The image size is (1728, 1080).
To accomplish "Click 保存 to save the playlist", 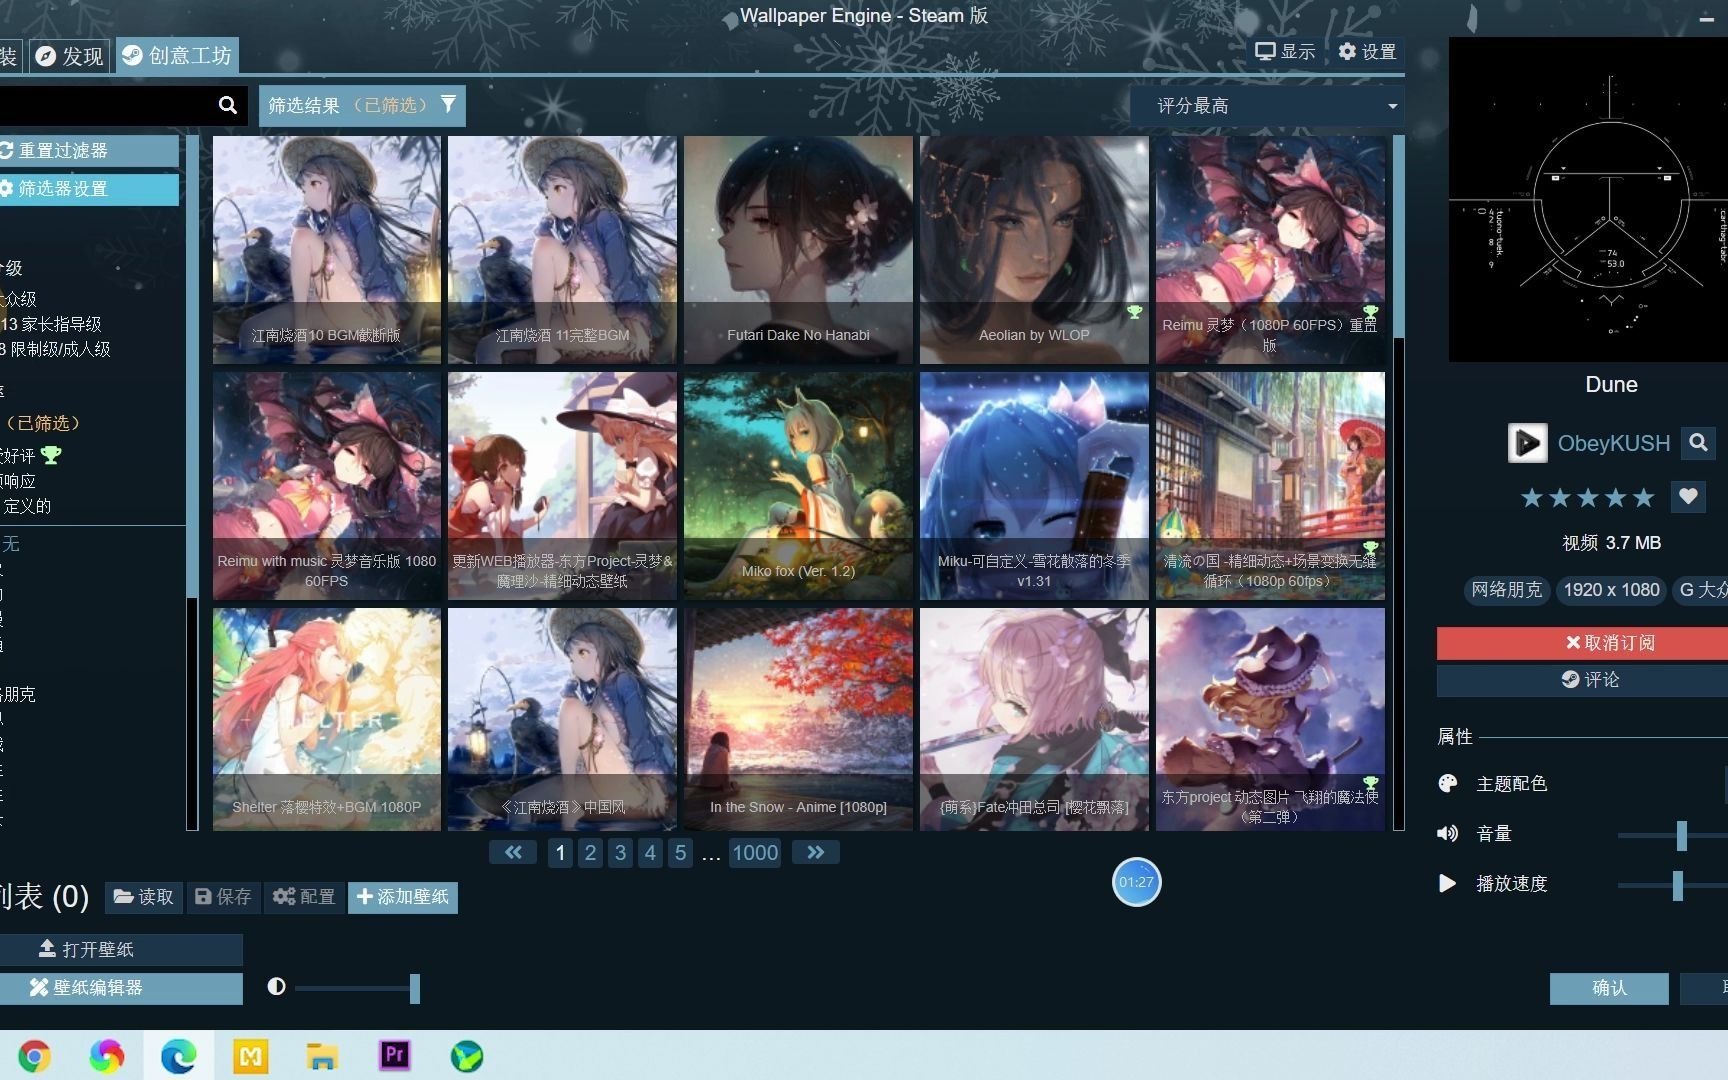I will [222, 896].
